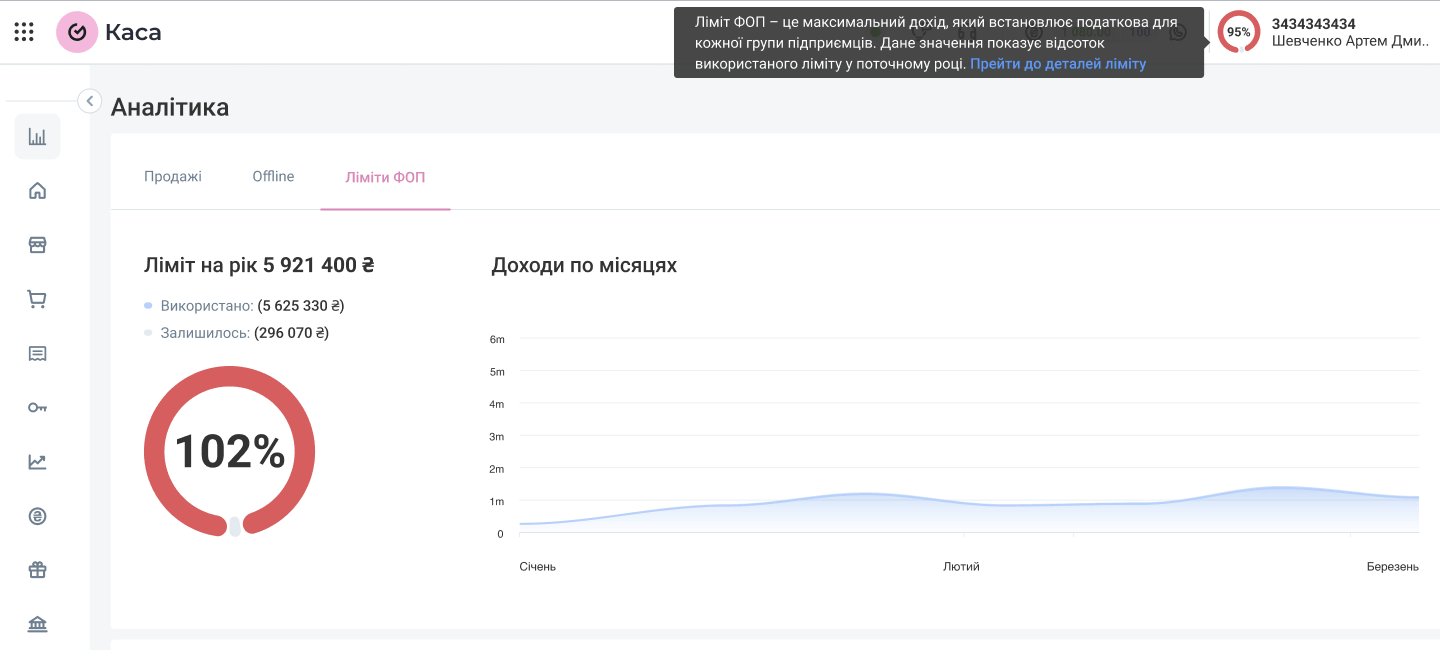
Task: Open the key sidebar icon
Action: pyautogui.click(x=37, y=407)
